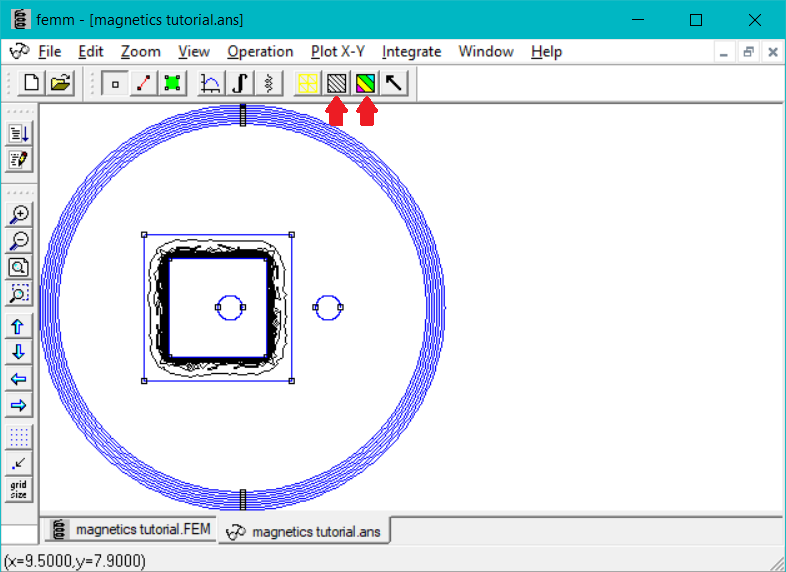Open the rainbow density plot icon
Screen dimensions: 786x572
point(366,84)
